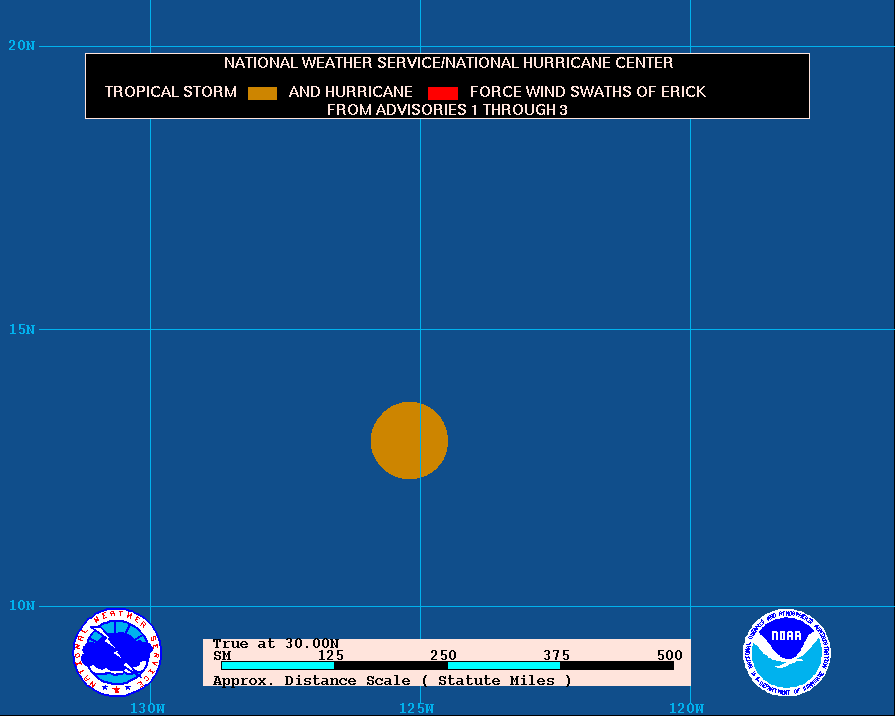Click the 'SM' unit label on scale
Image resolution: width=895 pixels, height=716 pixels.
click(222, 655)
